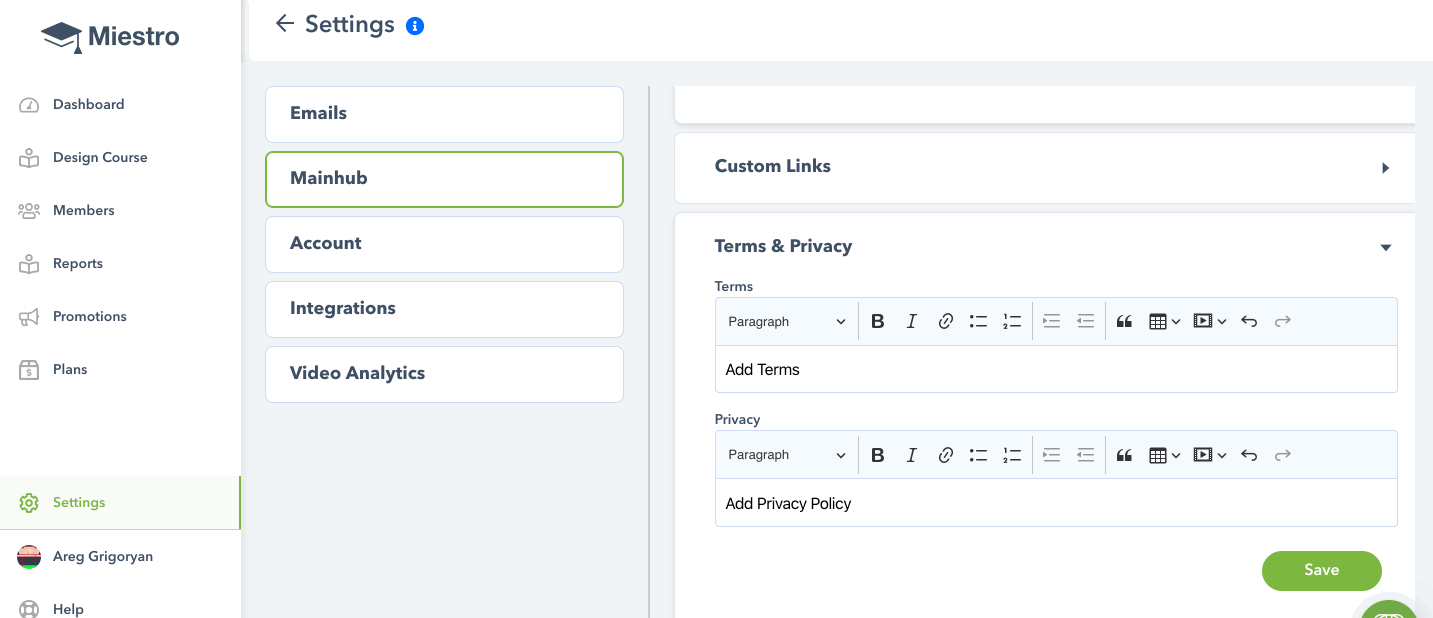The image size is (1433, 618).
Task: Click the Plans price box icon
Action: [29, 370]
